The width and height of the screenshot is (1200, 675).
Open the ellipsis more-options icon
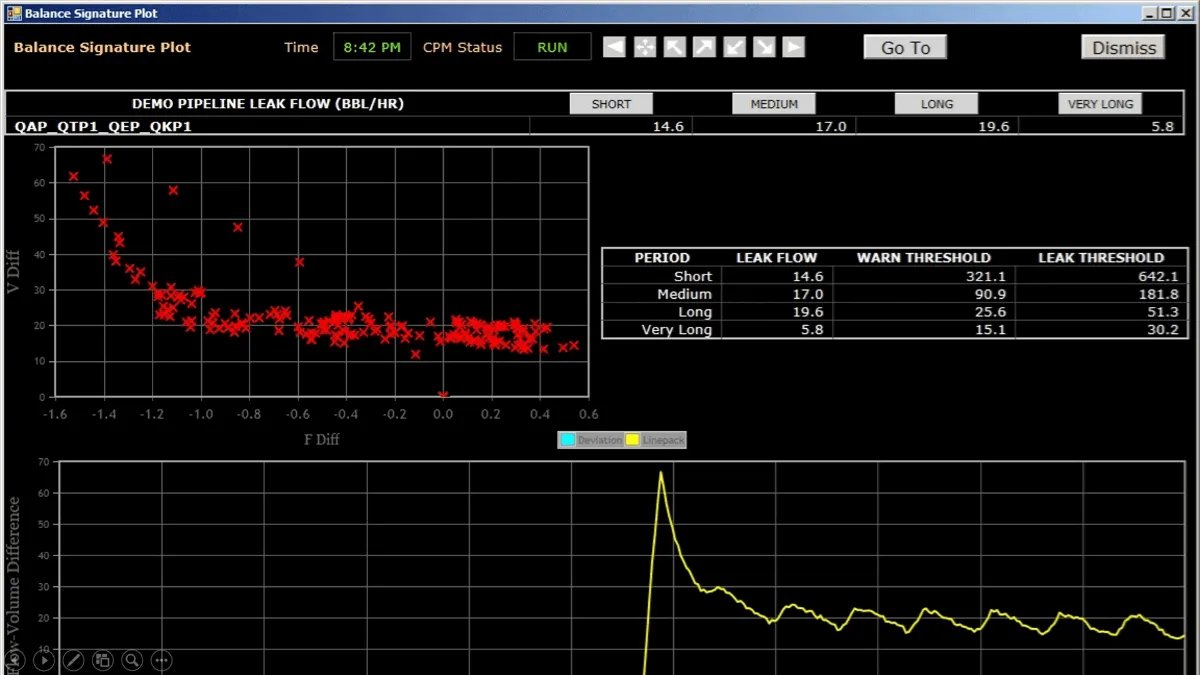coord(161,660)
